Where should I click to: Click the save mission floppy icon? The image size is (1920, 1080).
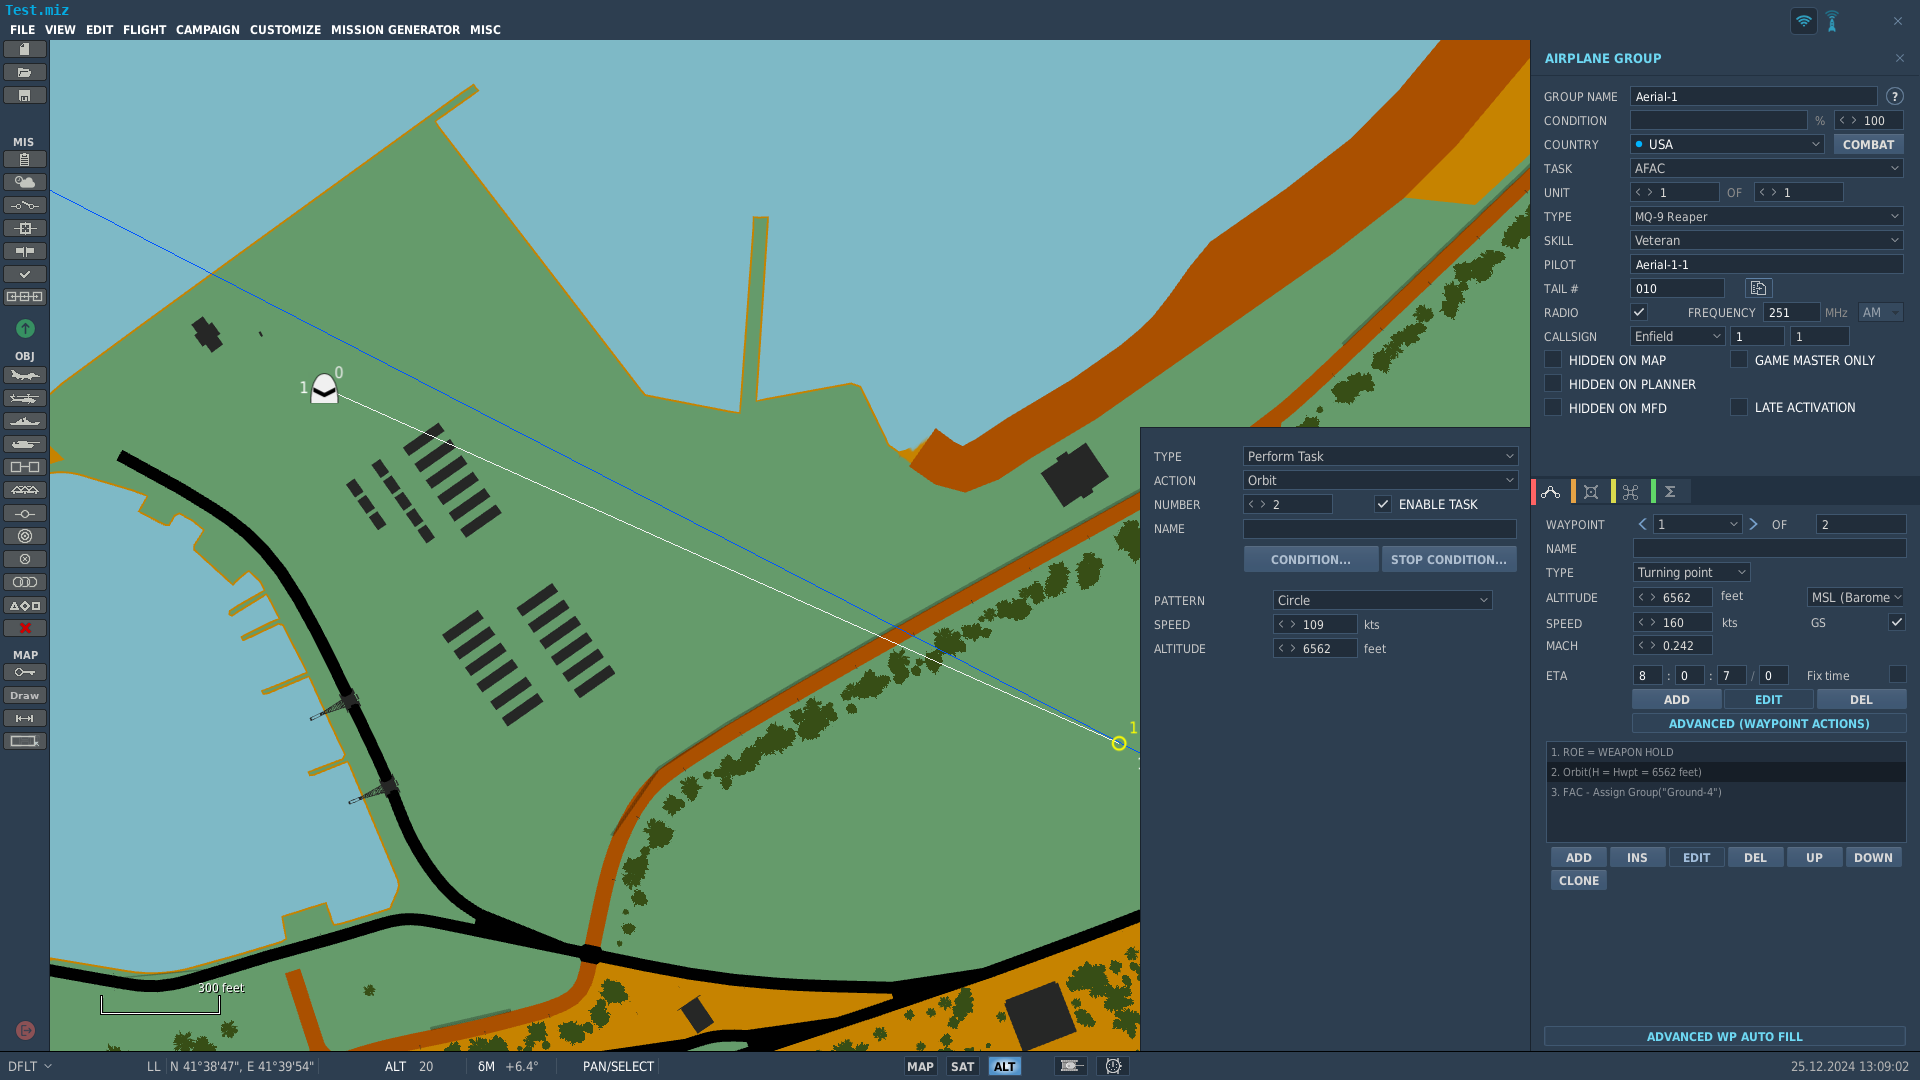click(x=25, y=95)
